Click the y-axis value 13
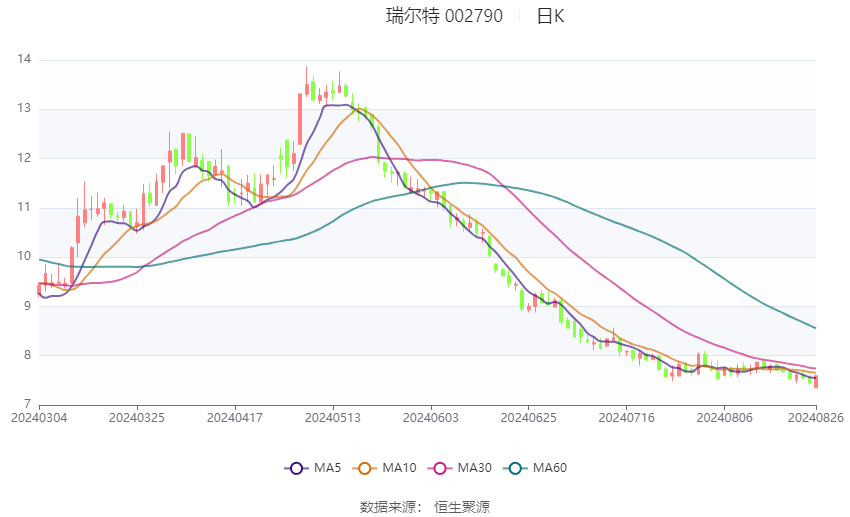Image resolution: width=850 pixels, height=517 pixels. (x=24, y=108)
